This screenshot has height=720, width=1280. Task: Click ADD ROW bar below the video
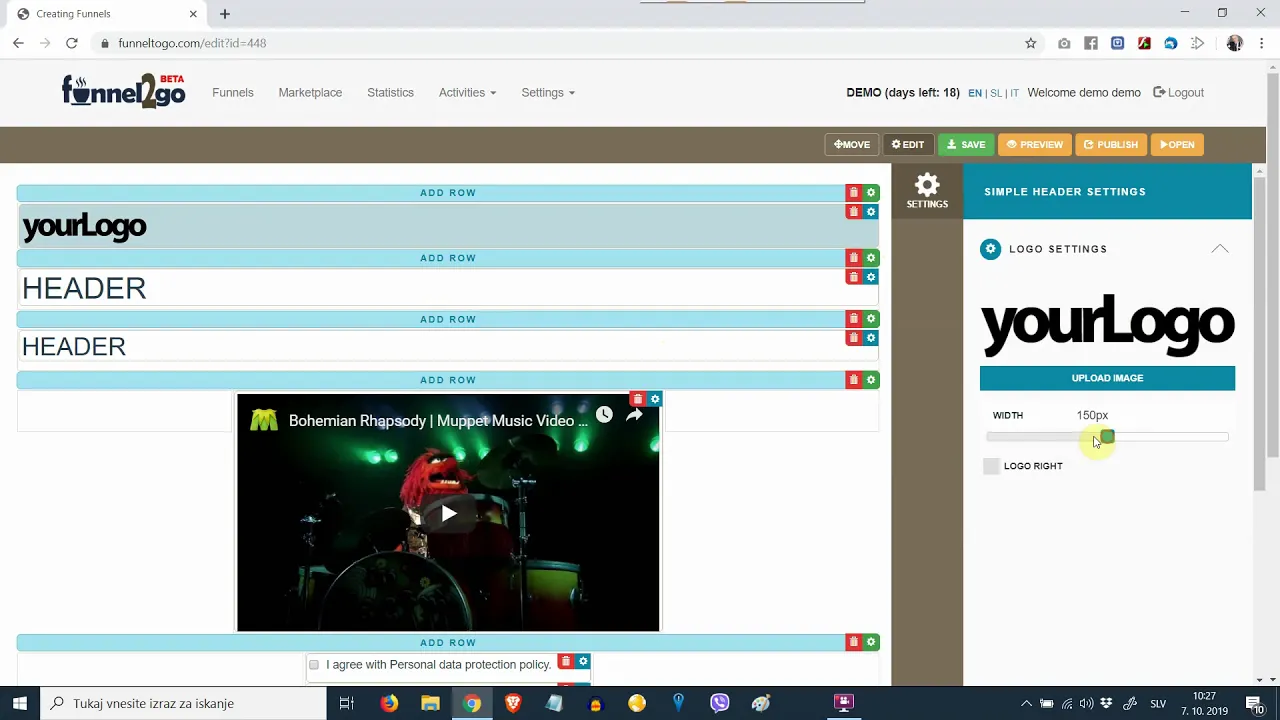448,642
